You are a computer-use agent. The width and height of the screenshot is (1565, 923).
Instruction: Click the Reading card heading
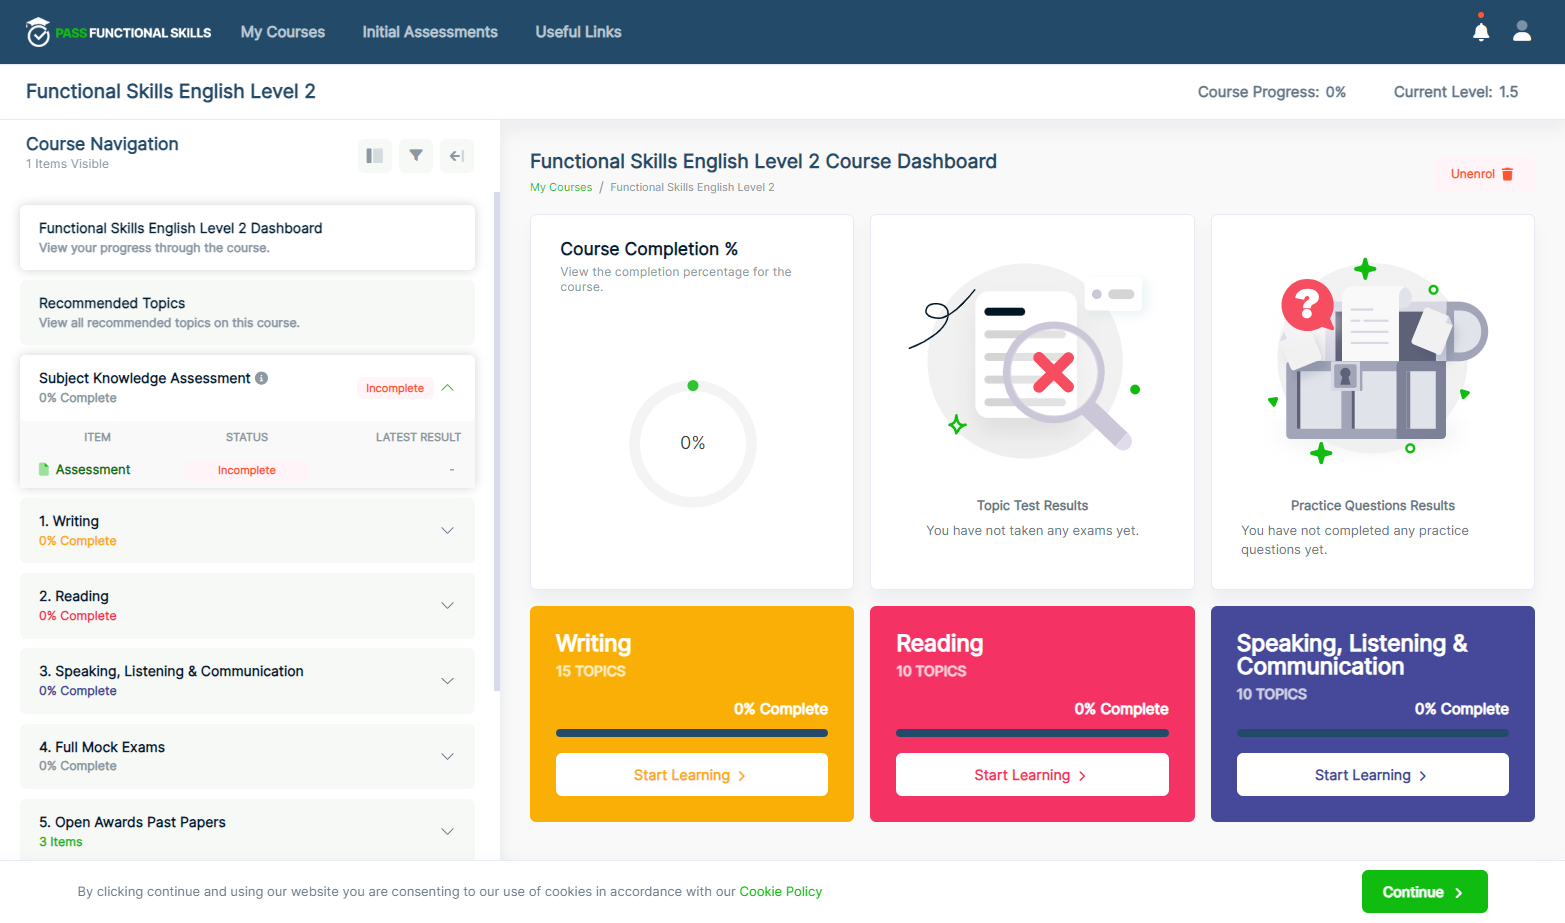940,643
